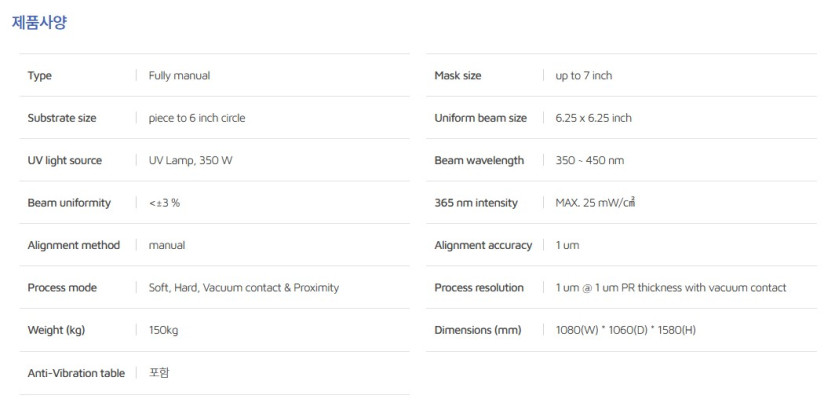Viewport: 835px width, 410px height.
Task: Select the 150kg weight value
Action: 163,330
